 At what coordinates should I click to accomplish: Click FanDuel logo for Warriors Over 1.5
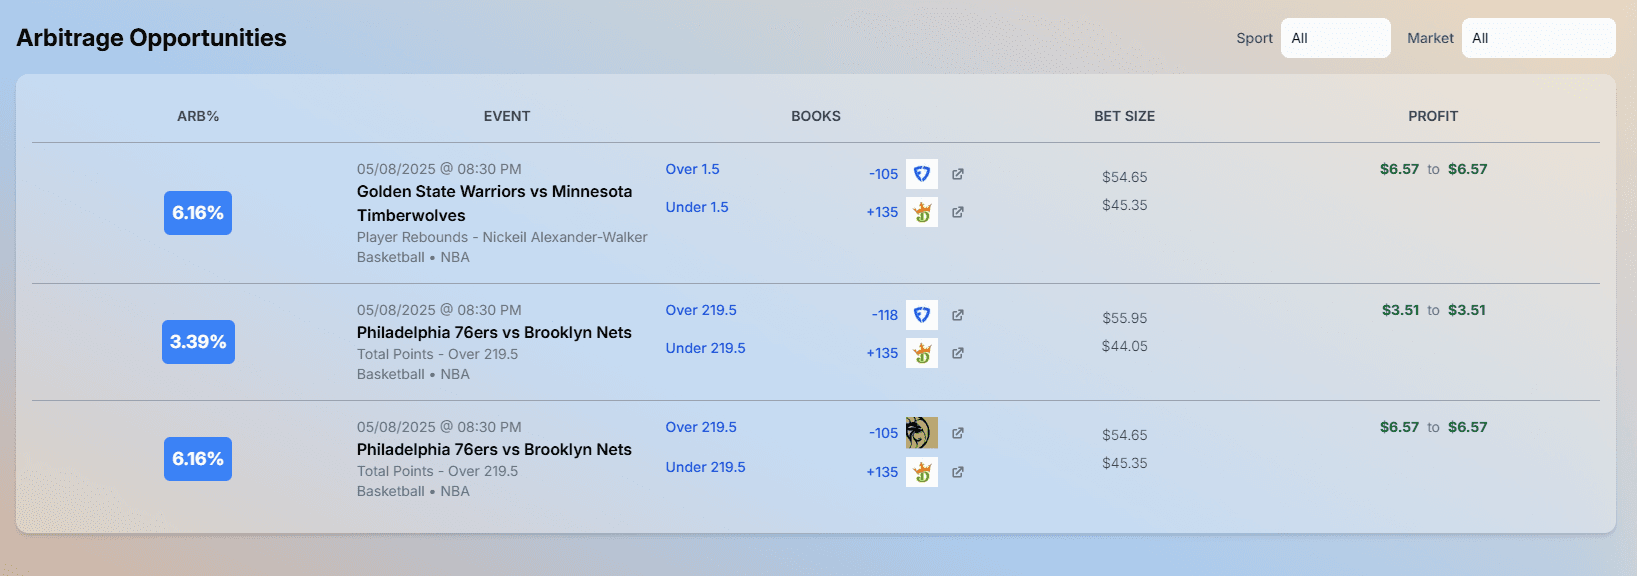922,174
